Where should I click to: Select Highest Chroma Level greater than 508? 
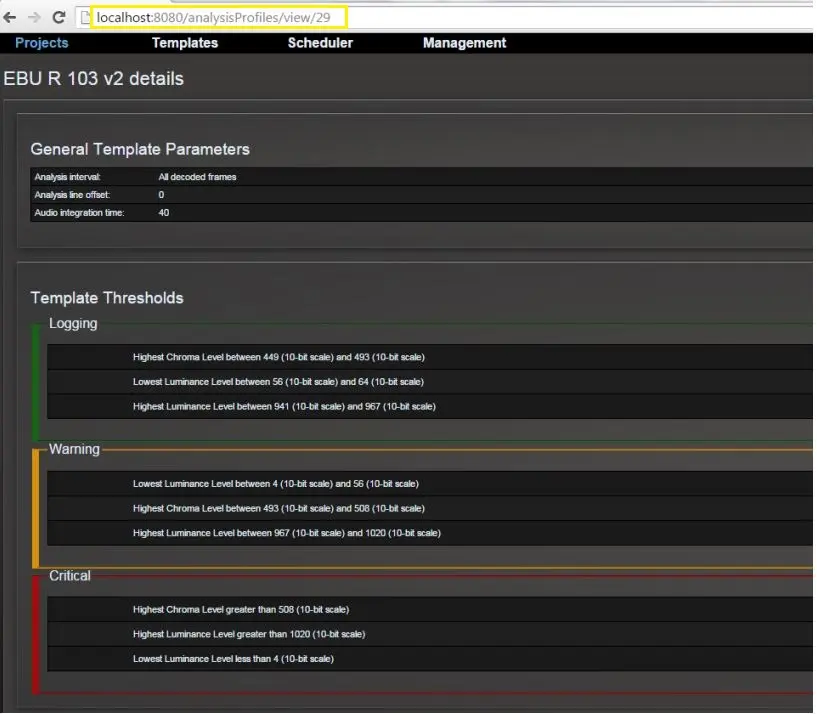pyautogui.click(x=241, y=609)
